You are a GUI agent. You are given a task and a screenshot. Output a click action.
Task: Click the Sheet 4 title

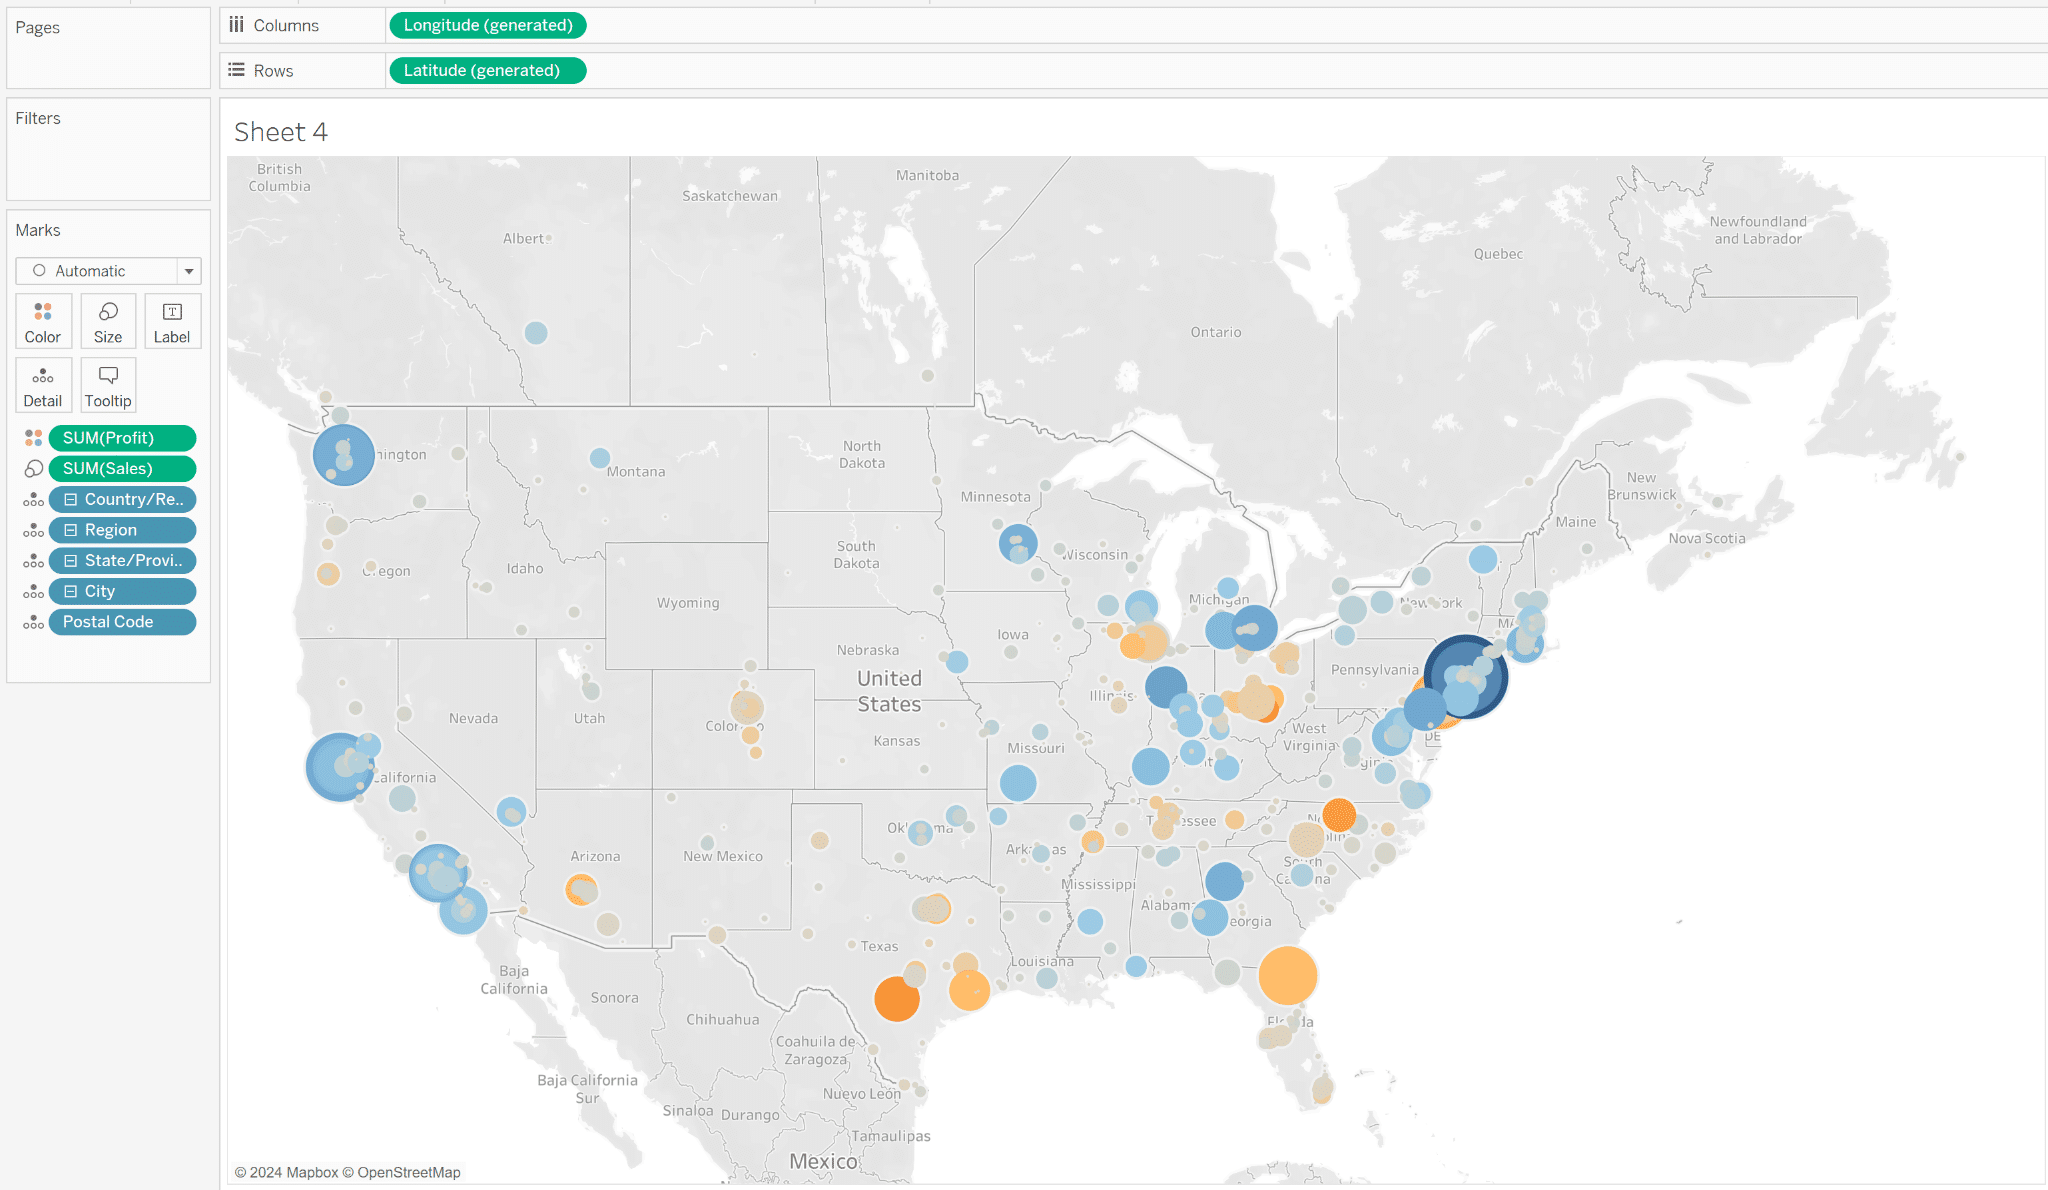[x=279, y=131]
